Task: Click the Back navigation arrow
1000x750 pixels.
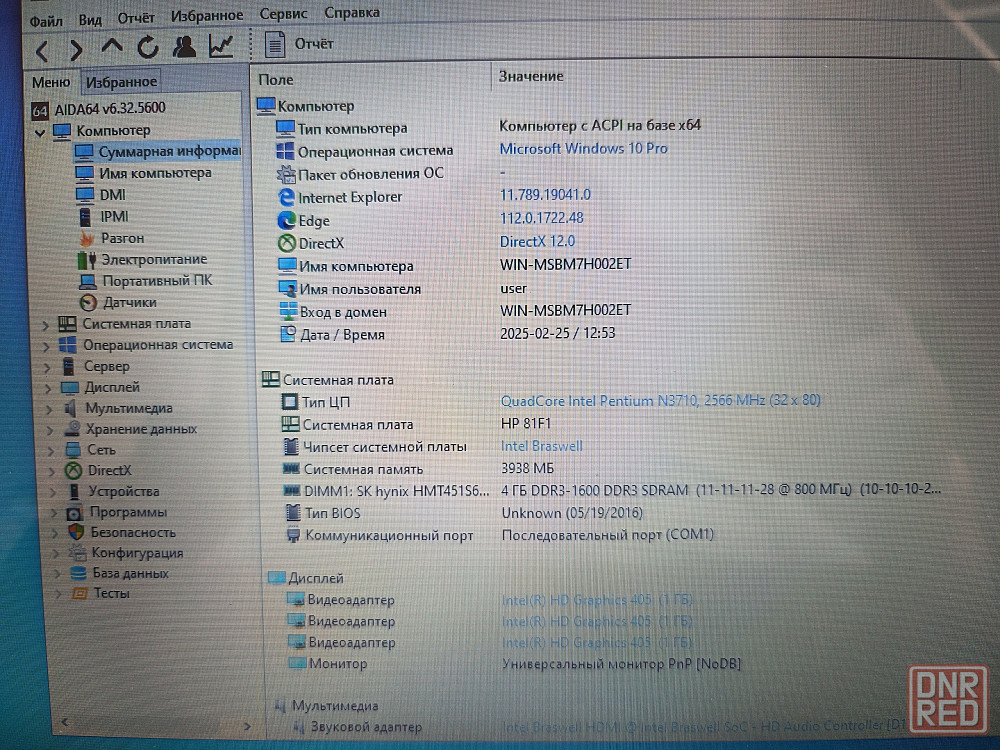Action: coord(43,50)
